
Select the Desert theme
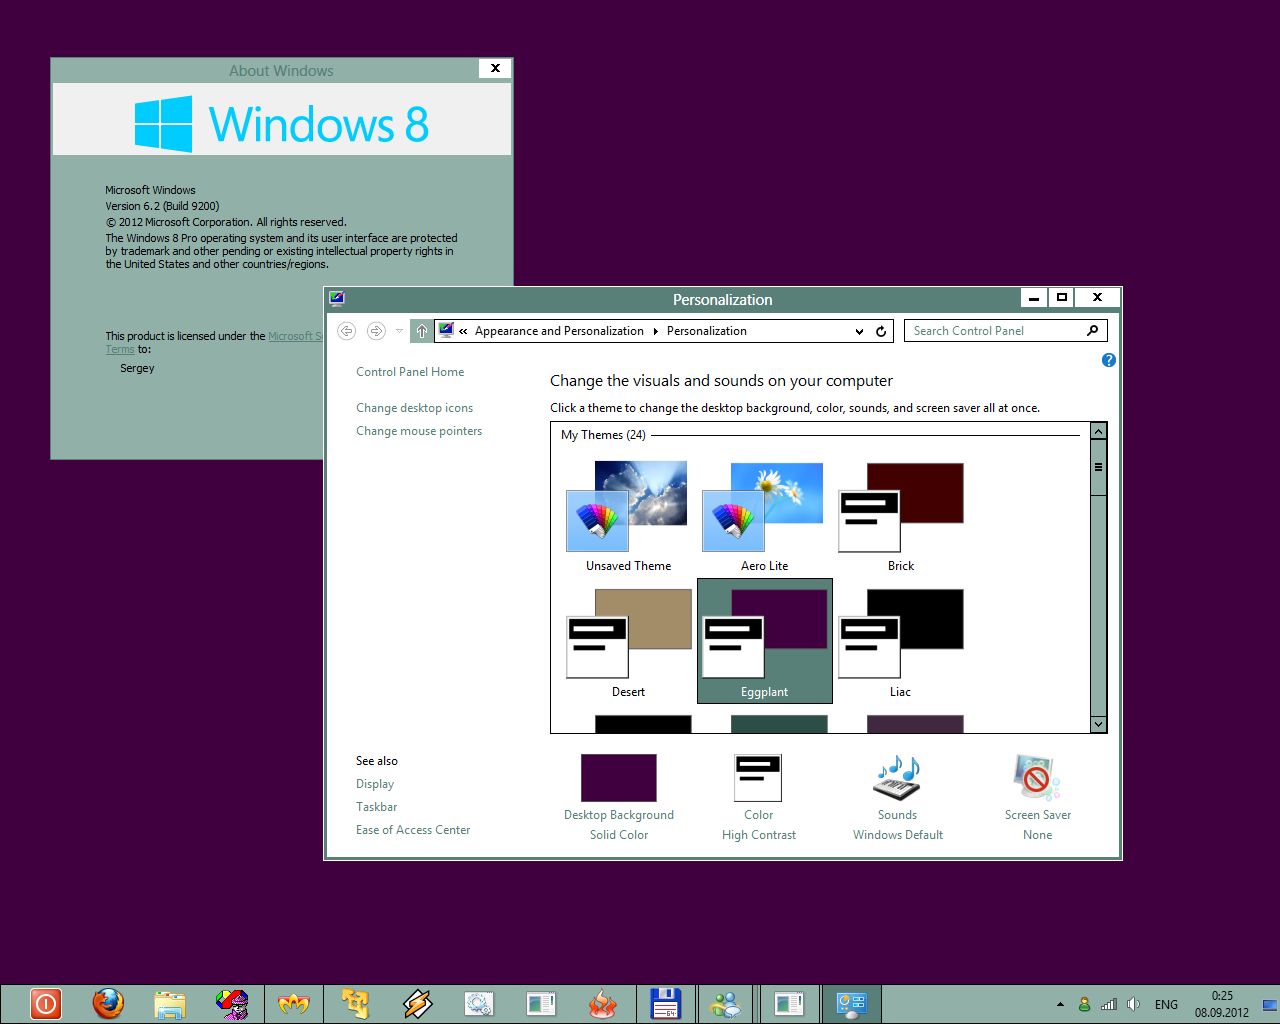(629, 642)
